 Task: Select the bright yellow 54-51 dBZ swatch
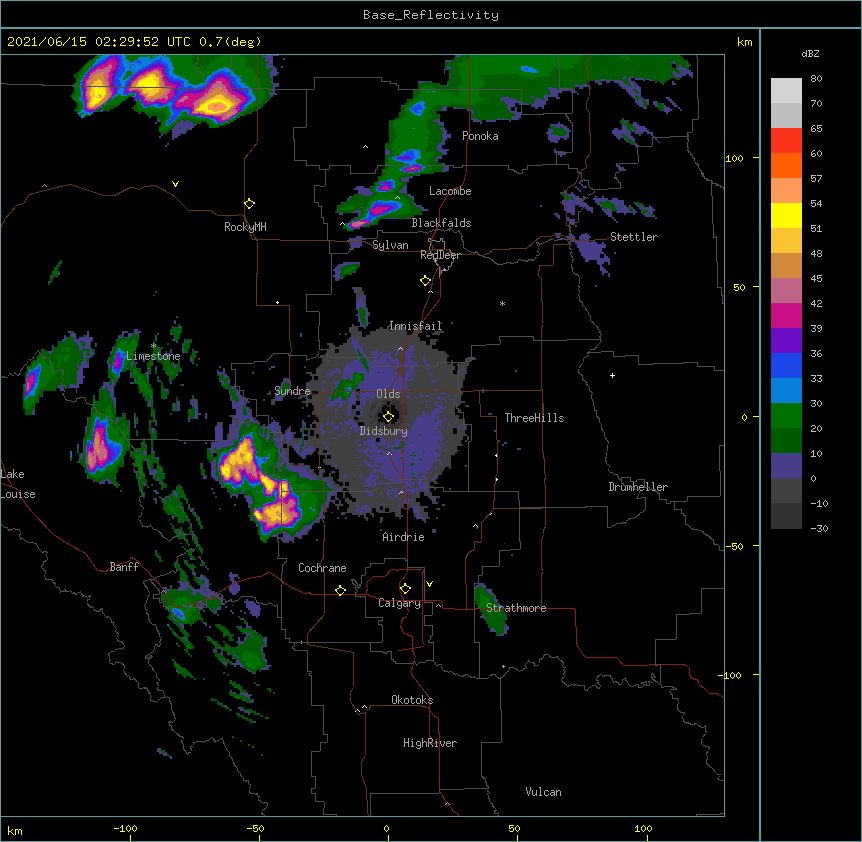(x=786, y=215)
